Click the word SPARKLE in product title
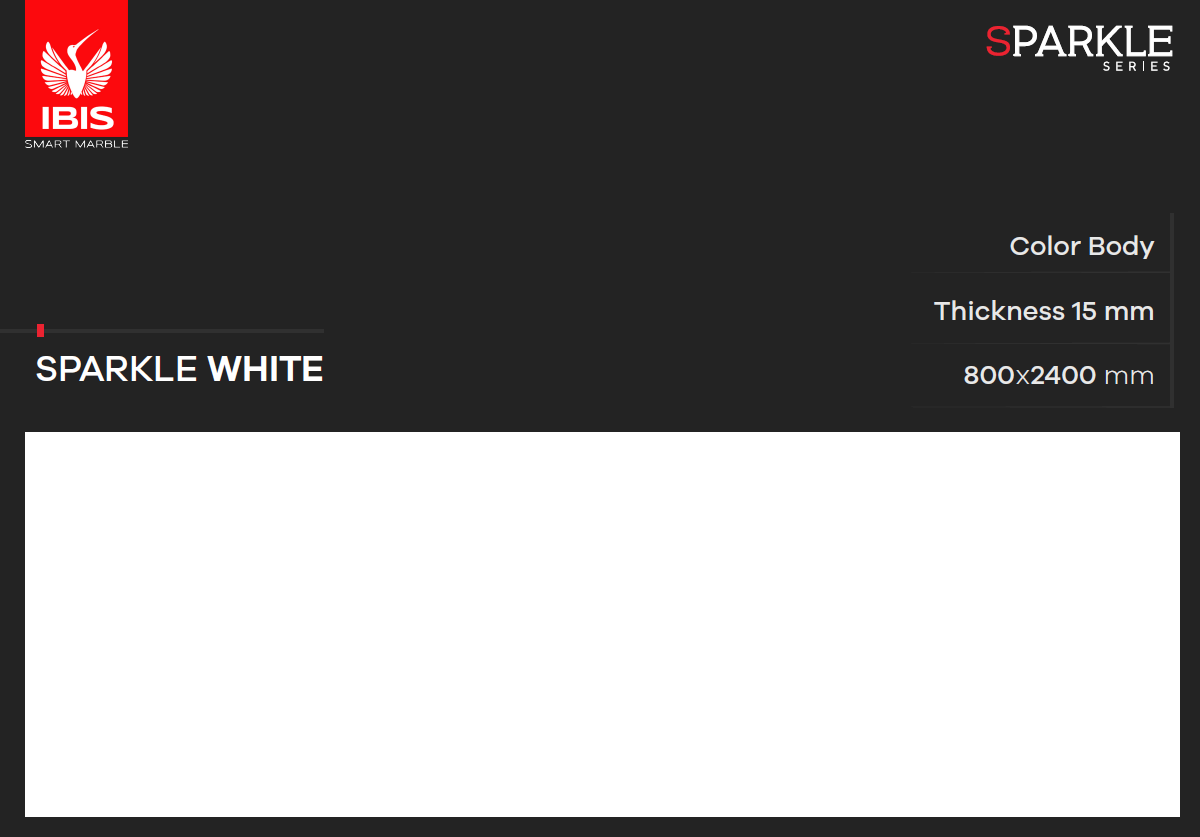1200x837 pixels. click(x=116, y=369)
